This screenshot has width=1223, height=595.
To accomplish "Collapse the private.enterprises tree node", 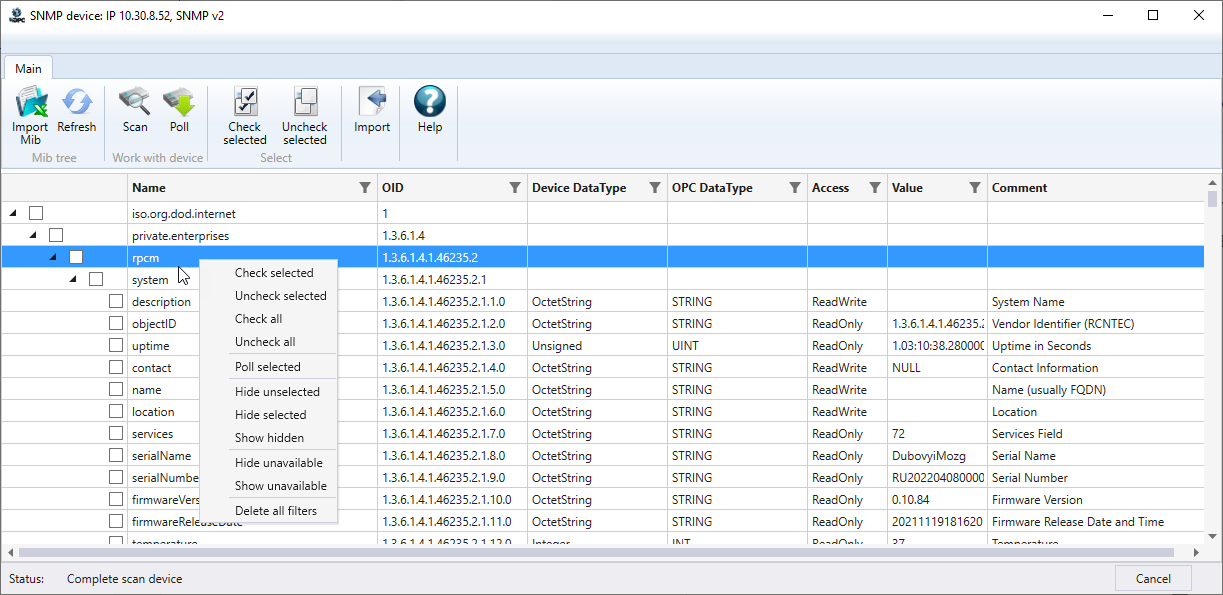I will click(x=33, y=235).
